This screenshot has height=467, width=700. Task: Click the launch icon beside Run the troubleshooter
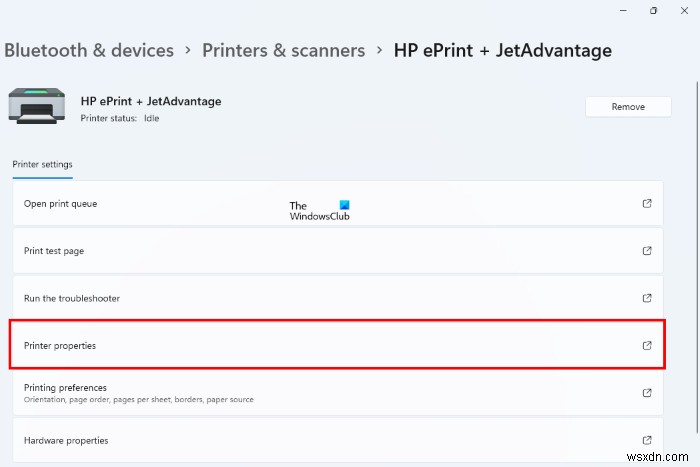[x=647, y=298]
